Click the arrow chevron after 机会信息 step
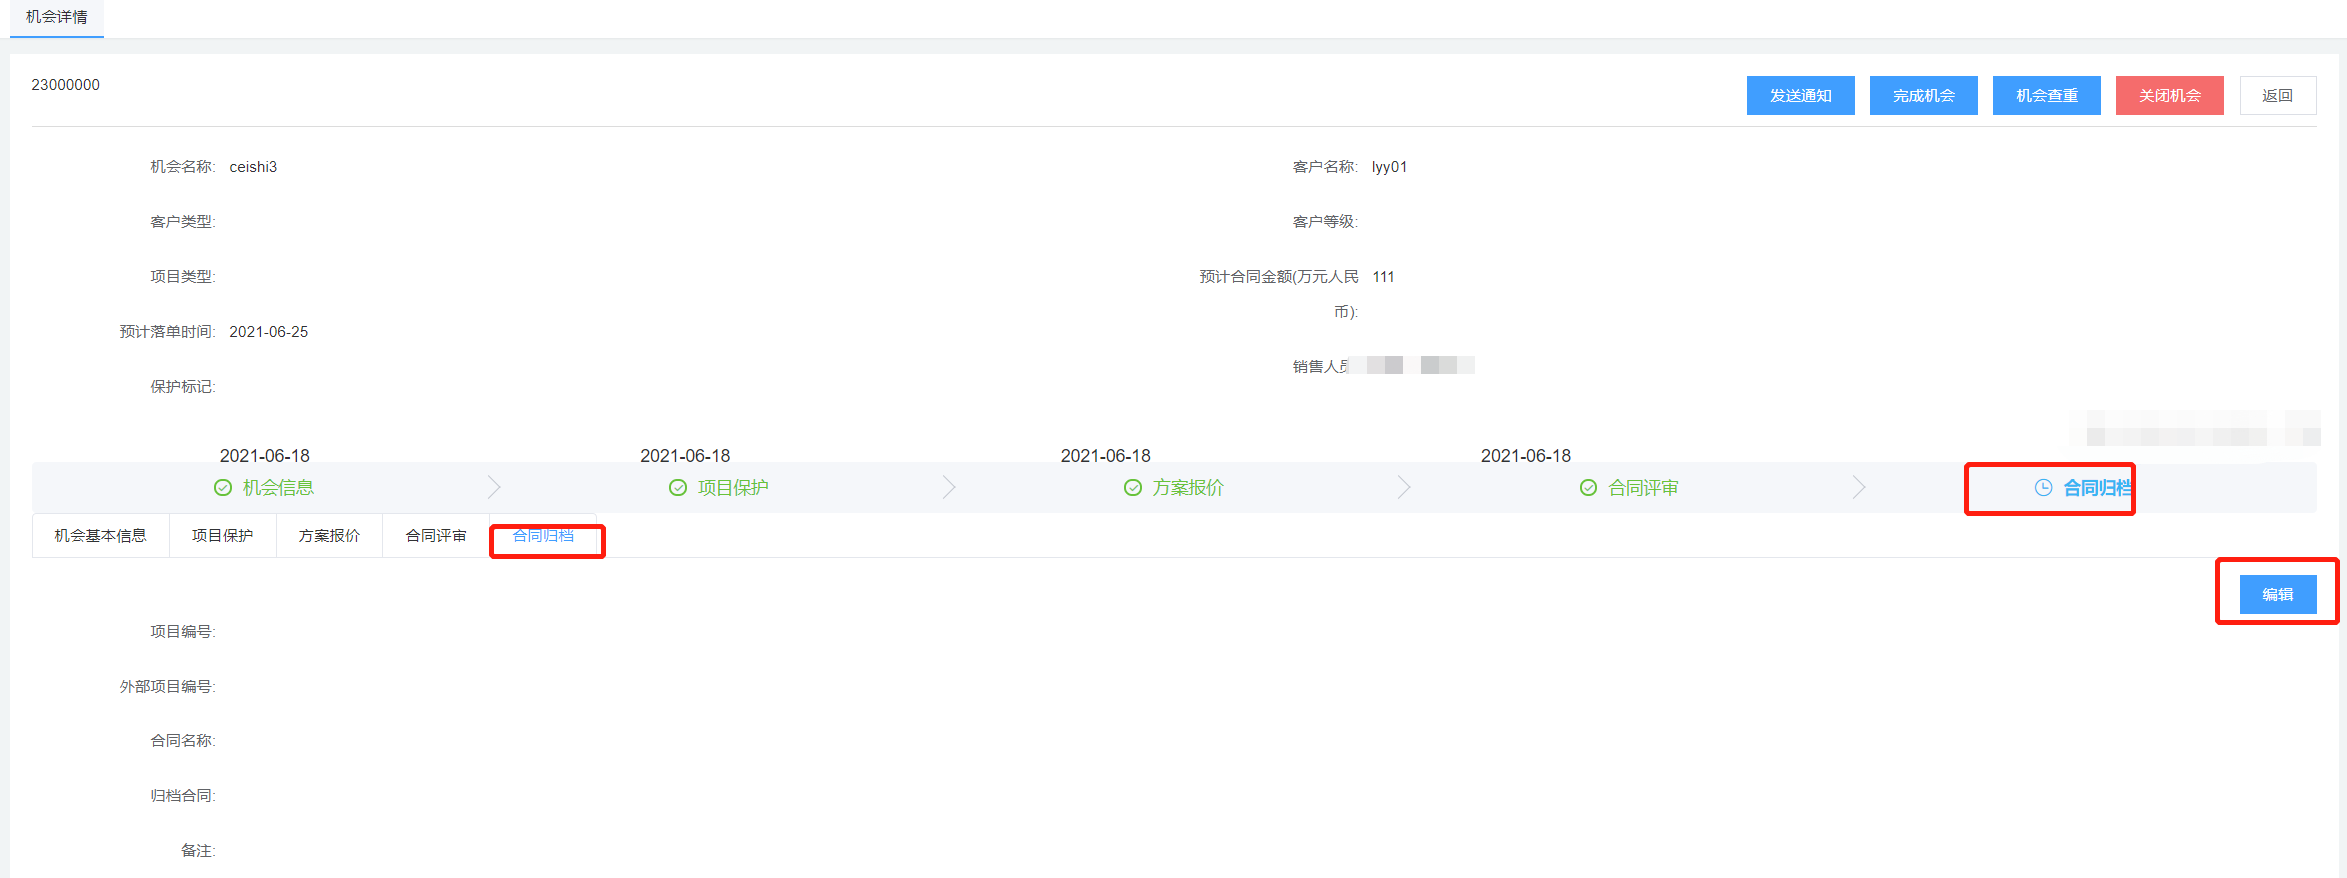This screenshot has width=2347, height=878. click(x=494, y=488)
